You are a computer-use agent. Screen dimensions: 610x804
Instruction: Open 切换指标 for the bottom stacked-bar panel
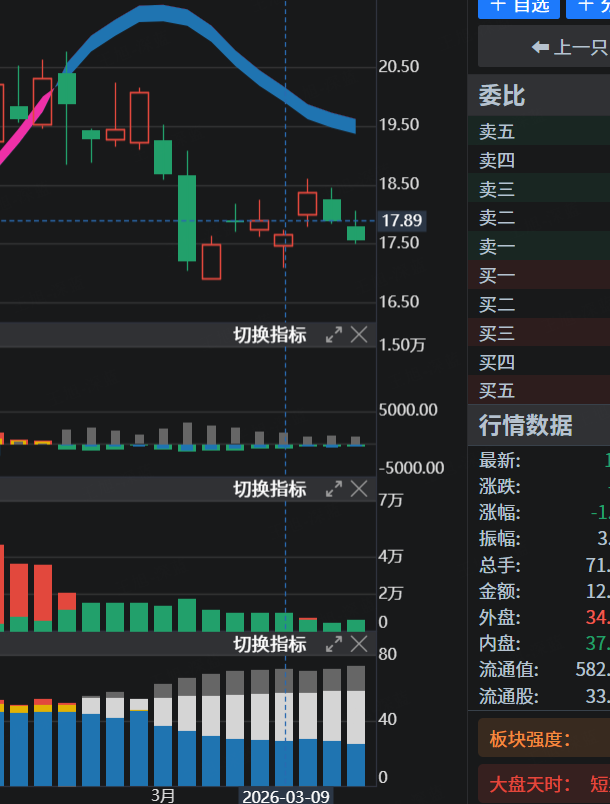270,645
